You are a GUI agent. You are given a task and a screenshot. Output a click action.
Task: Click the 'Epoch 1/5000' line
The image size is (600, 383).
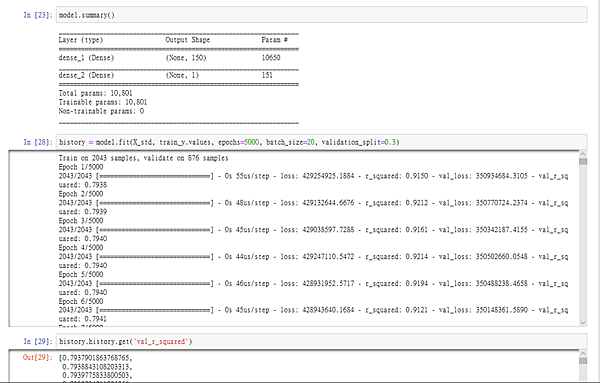81,167
